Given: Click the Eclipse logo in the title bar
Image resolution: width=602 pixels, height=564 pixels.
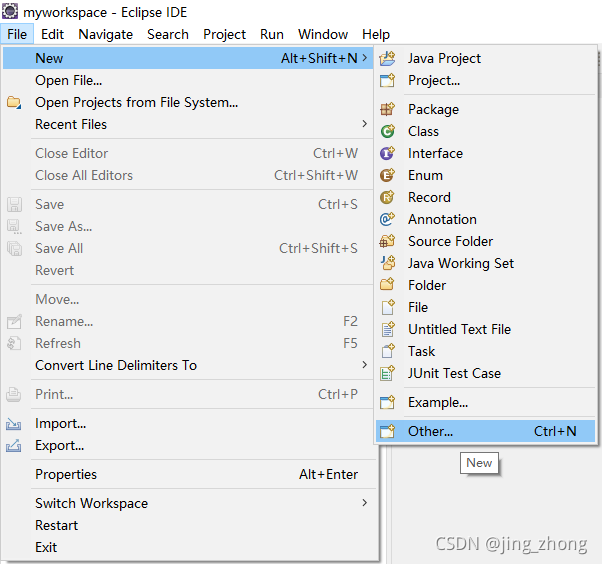Looking at the screenshot, I should point(10,11).
